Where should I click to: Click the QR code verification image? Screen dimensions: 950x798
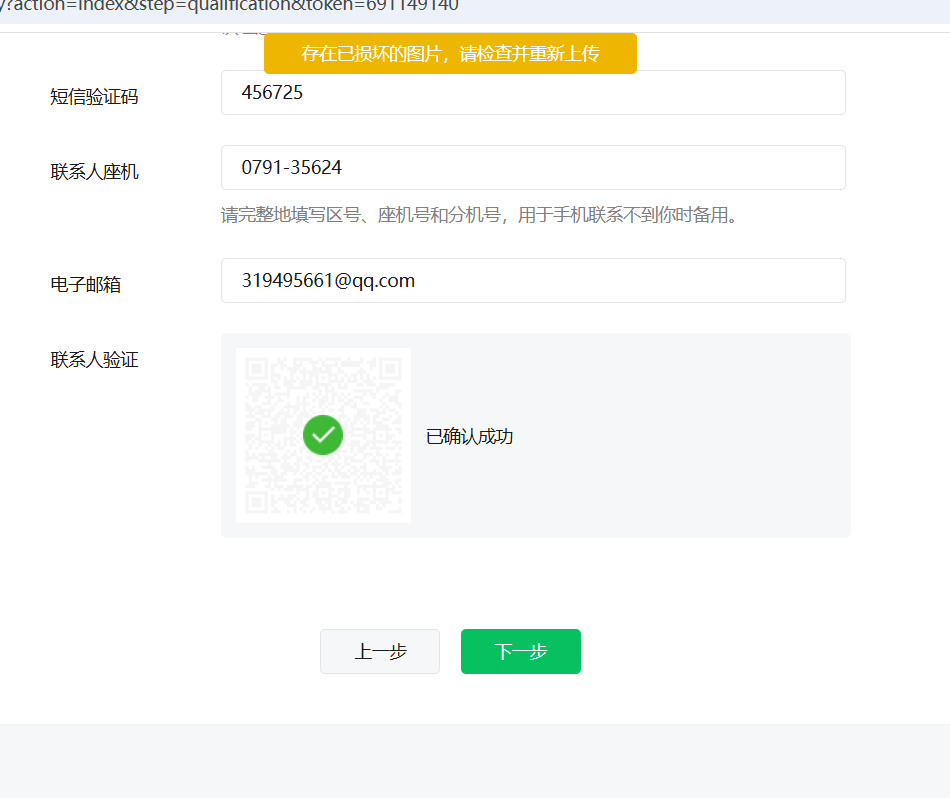tap(323, 435)
